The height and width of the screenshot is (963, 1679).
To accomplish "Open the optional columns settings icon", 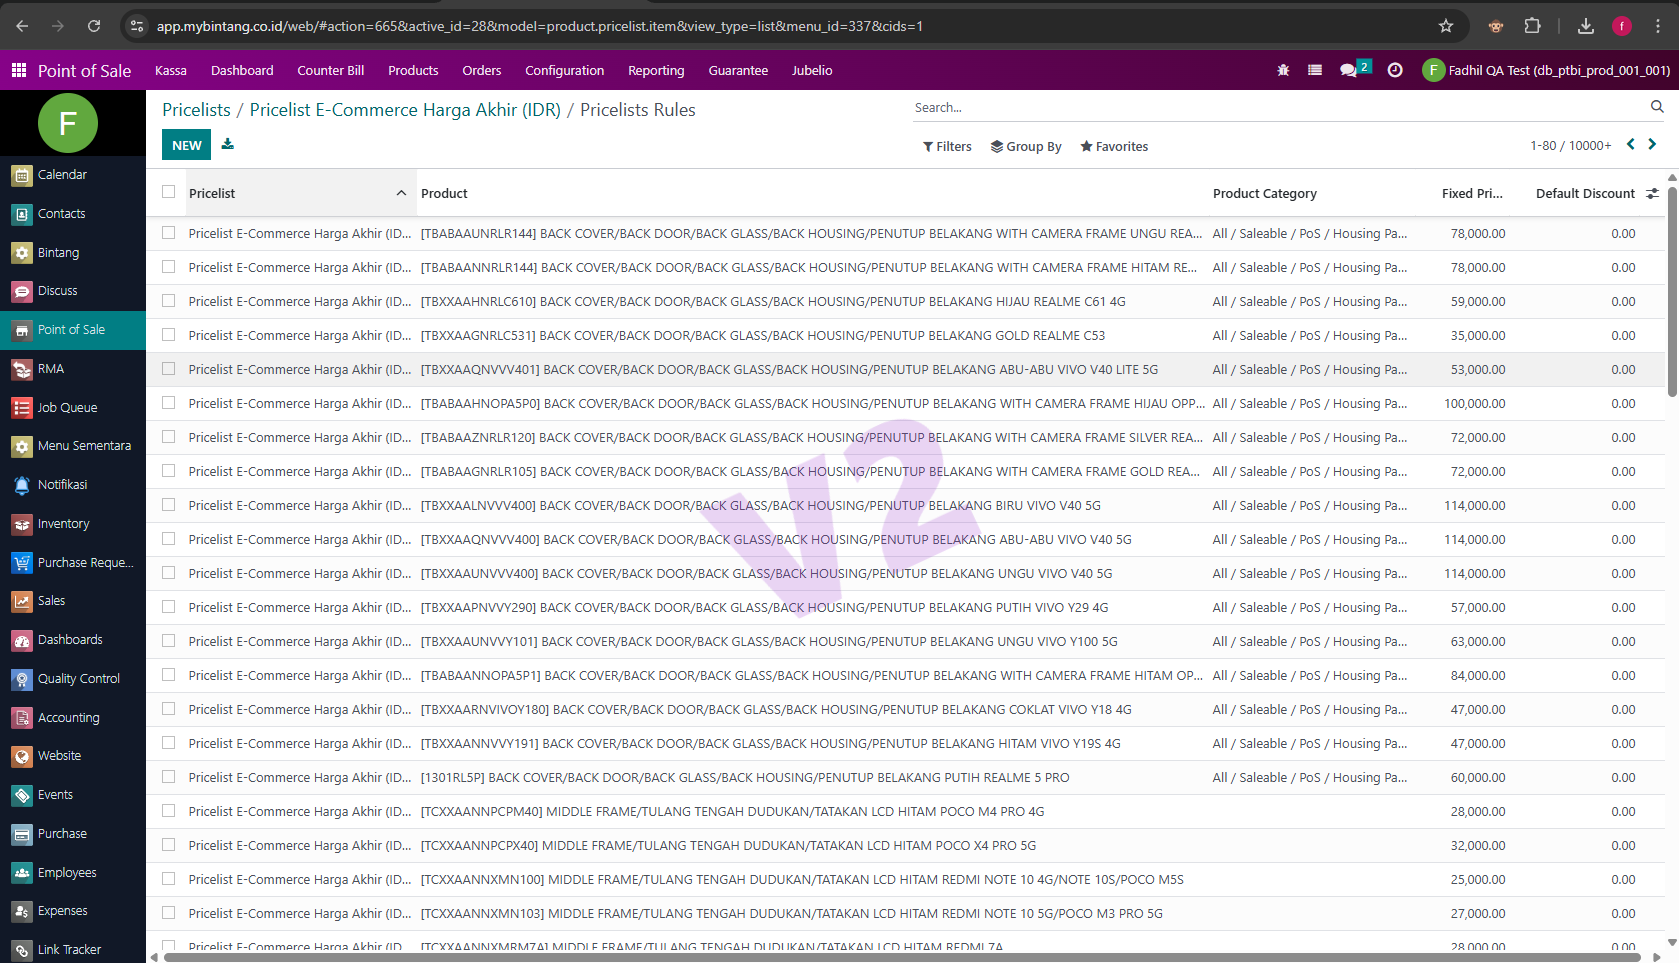I will [1652, 193].
